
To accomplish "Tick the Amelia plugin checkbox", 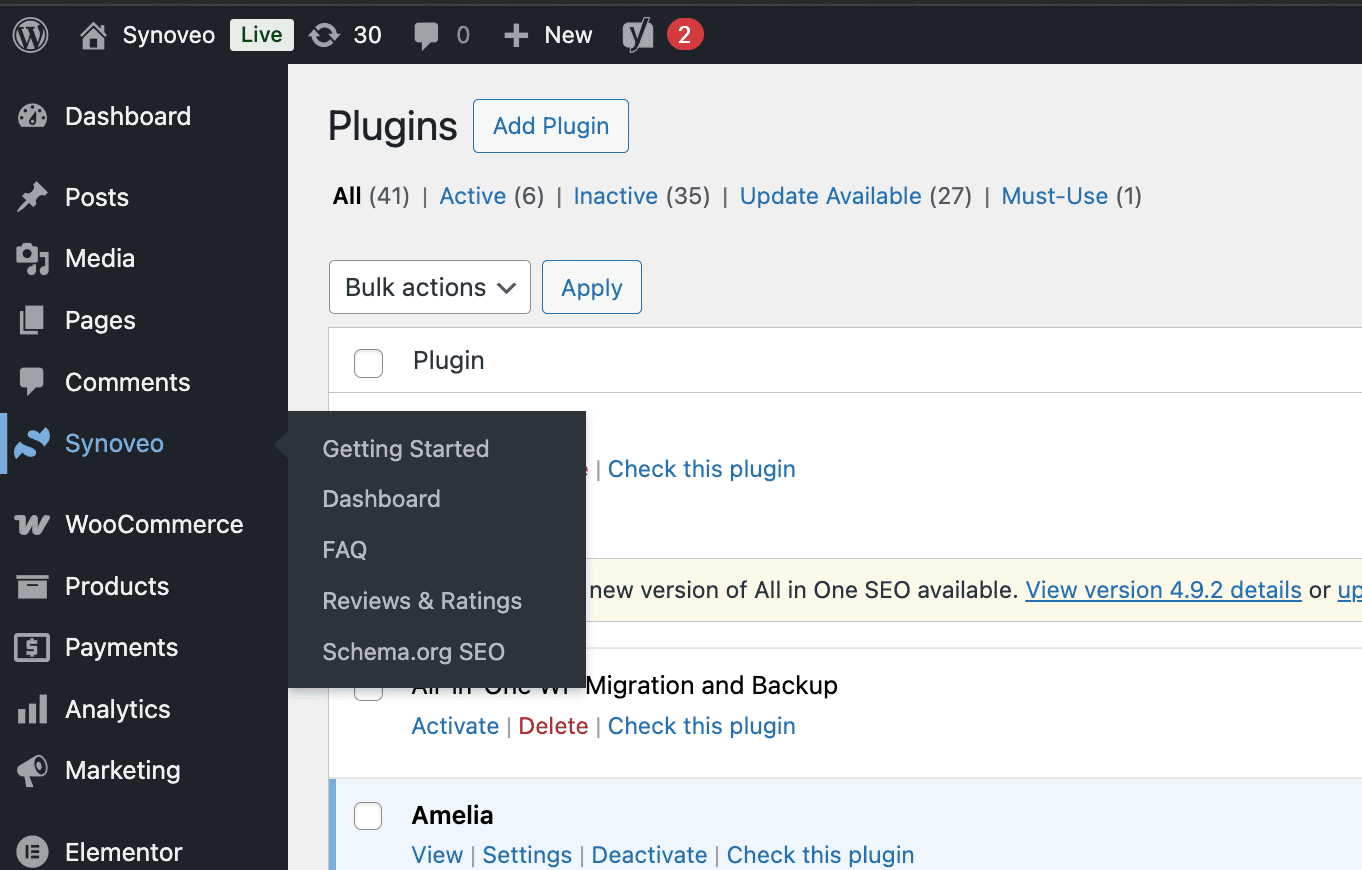I will coord(368,816).
